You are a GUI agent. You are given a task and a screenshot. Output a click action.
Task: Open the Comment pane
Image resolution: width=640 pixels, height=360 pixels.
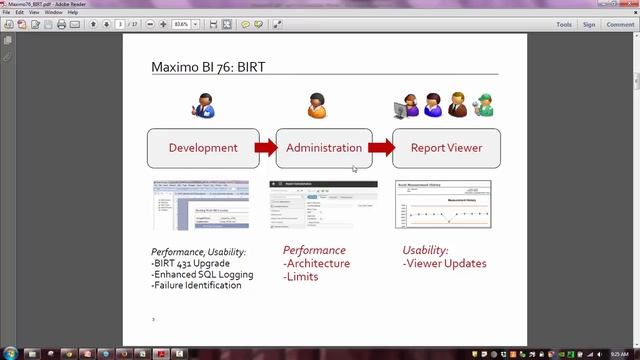click(620, 24)
